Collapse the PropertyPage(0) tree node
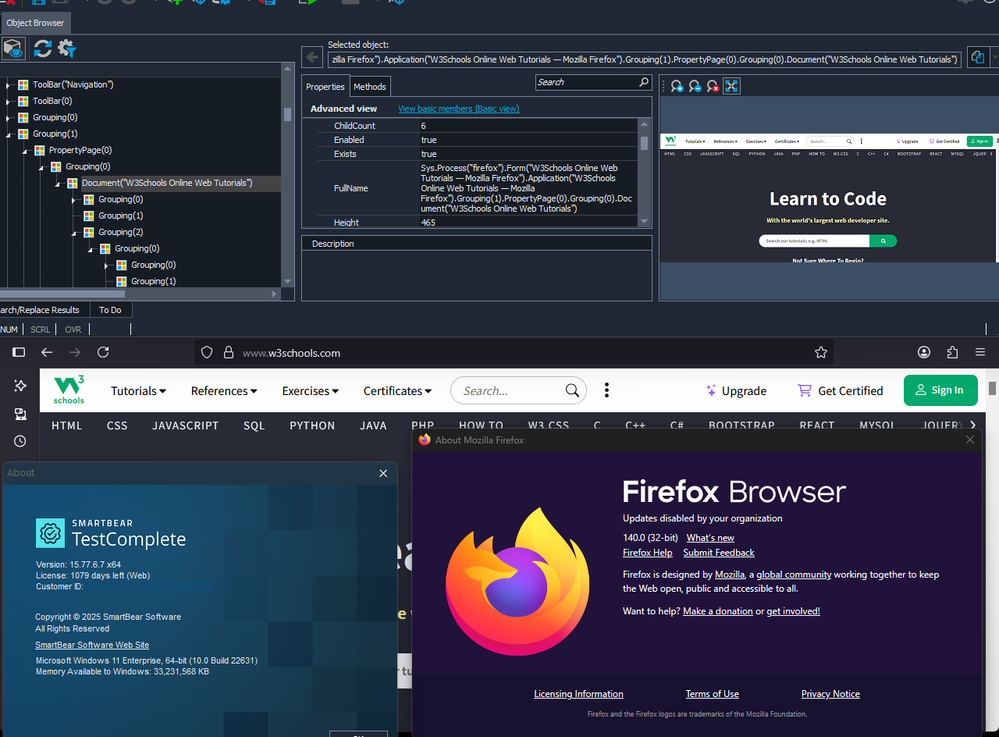This screenshot has width=999, height=737. pos(24,151)
